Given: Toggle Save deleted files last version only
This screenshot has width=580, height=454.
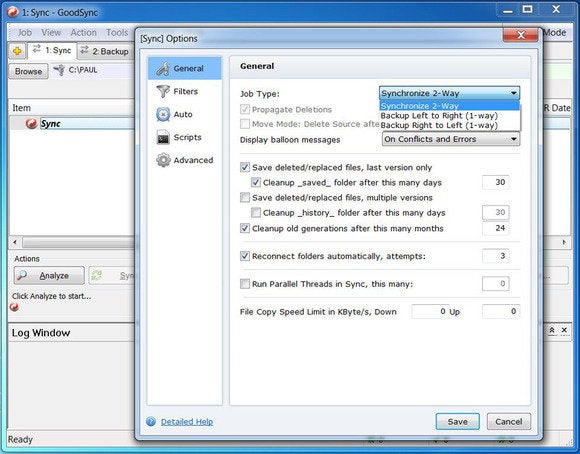Looking at the screenshot, I should (x=245, y=167).
